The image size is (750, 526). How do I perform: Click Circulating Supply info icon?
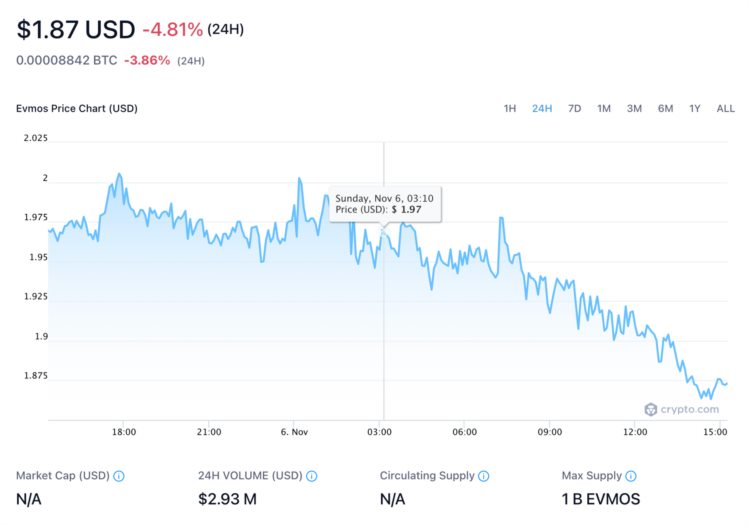pos(484,477)
